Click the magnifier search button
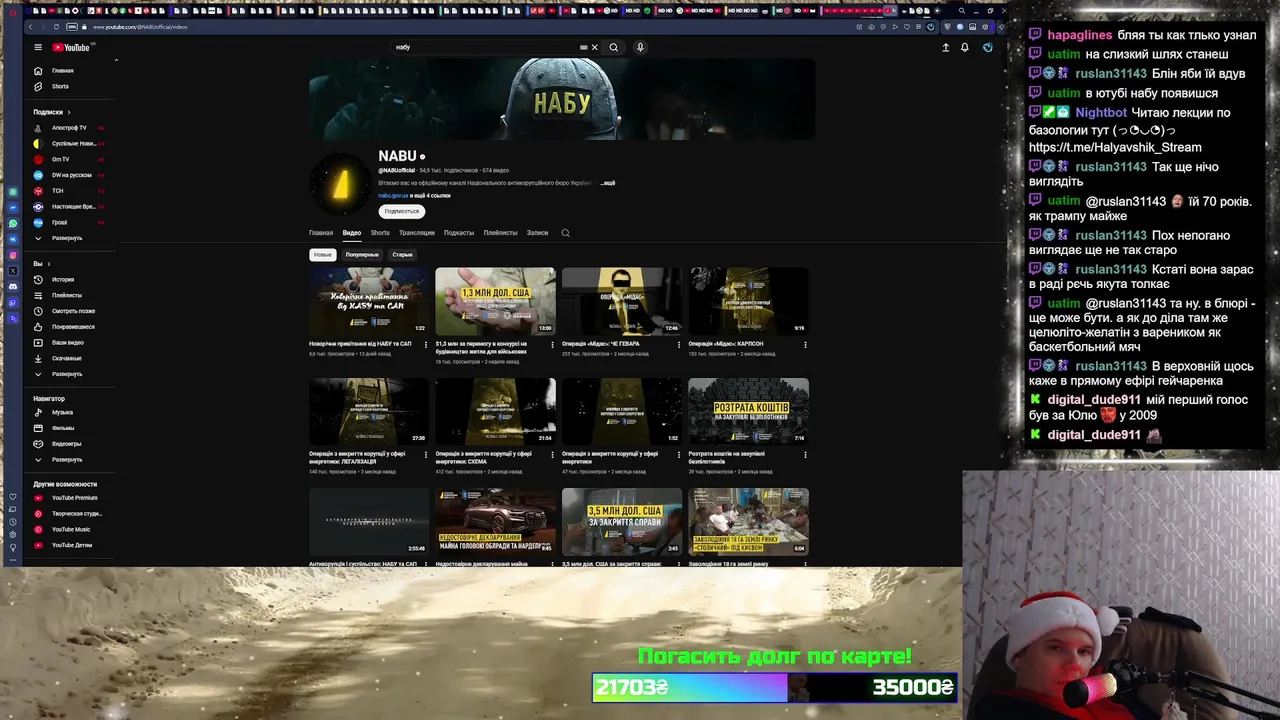Viewport: 1280px width, 720px height. click(614, 47)
